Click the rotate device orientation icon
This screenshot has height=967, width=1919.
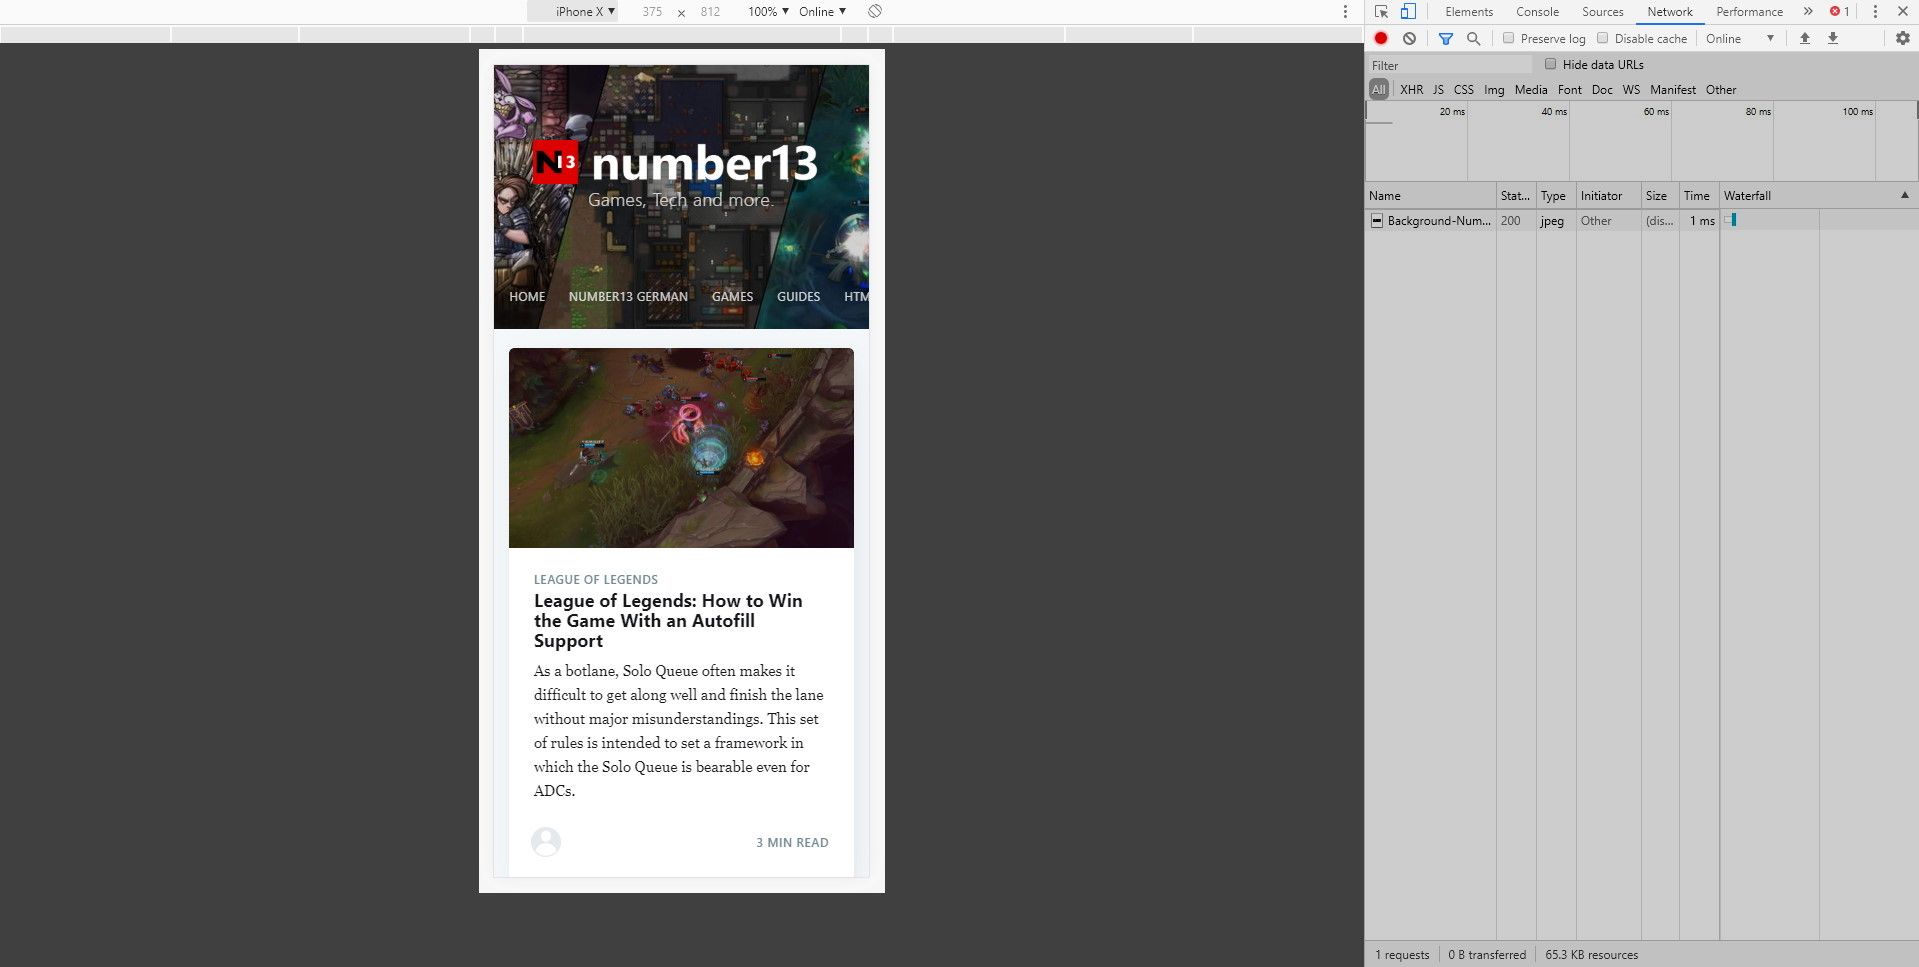point(875,11)
